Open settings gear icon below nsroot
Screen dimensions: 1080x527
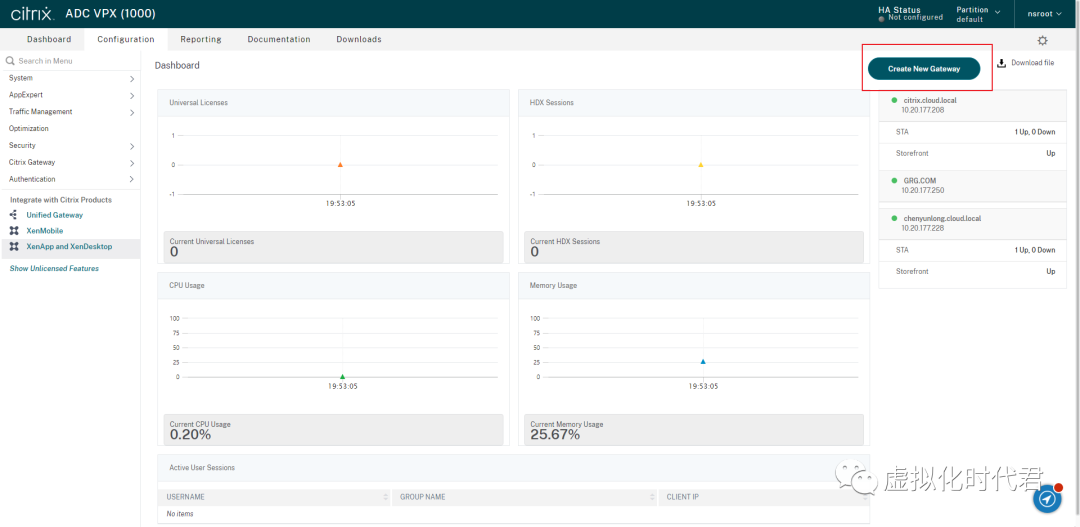coord(1042,41)
